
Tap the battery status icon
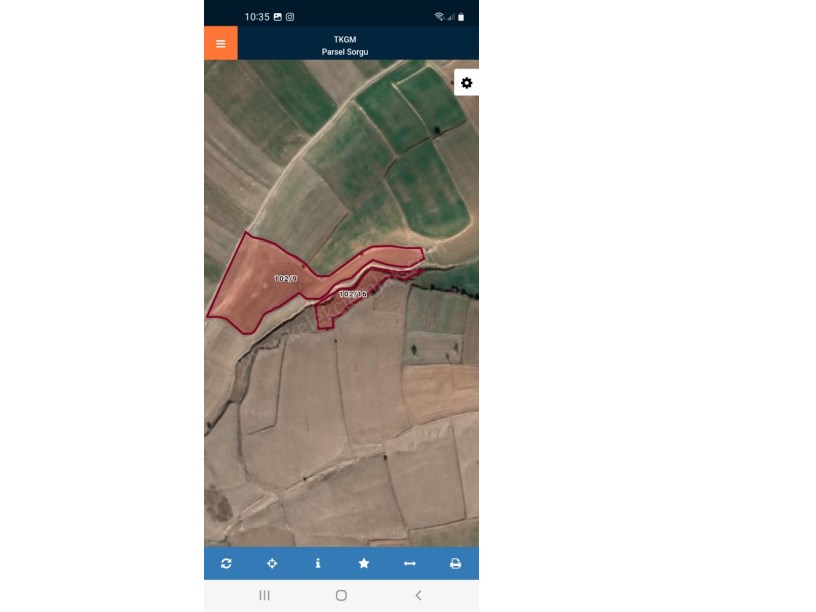coord(461,17)
